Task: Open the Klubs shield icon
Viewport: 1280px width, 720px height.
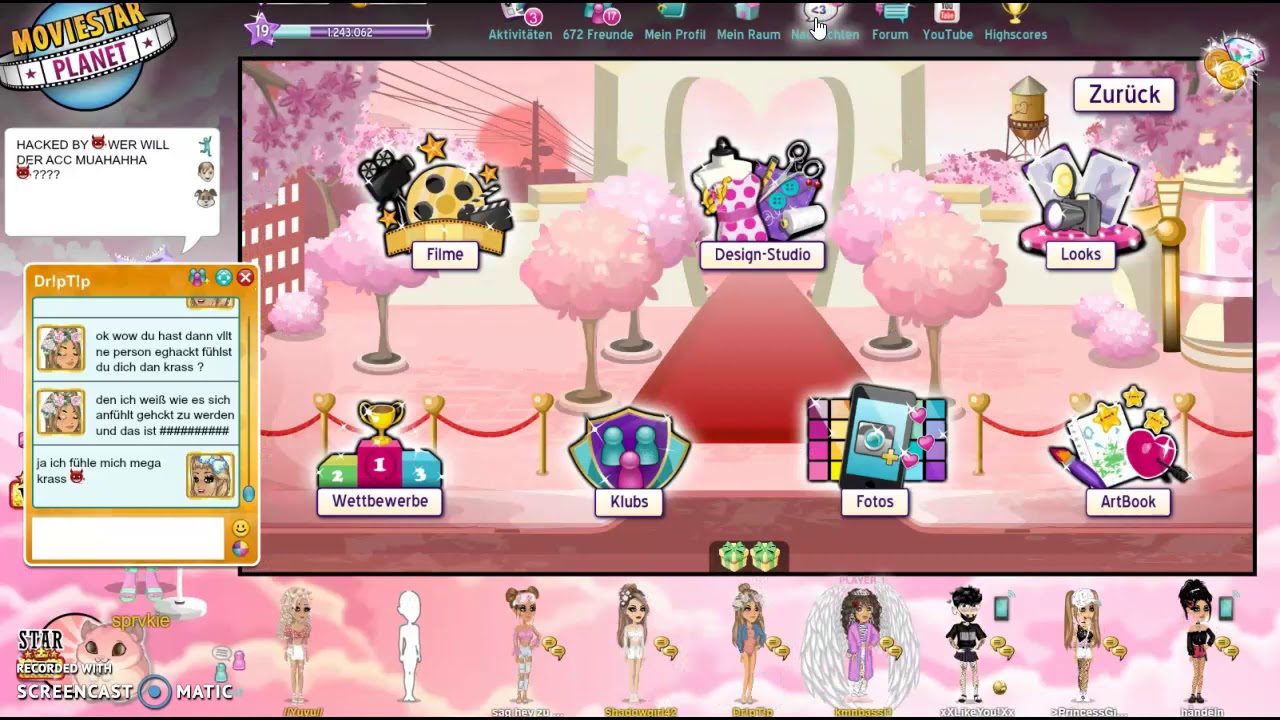Action: coord(629,463)
